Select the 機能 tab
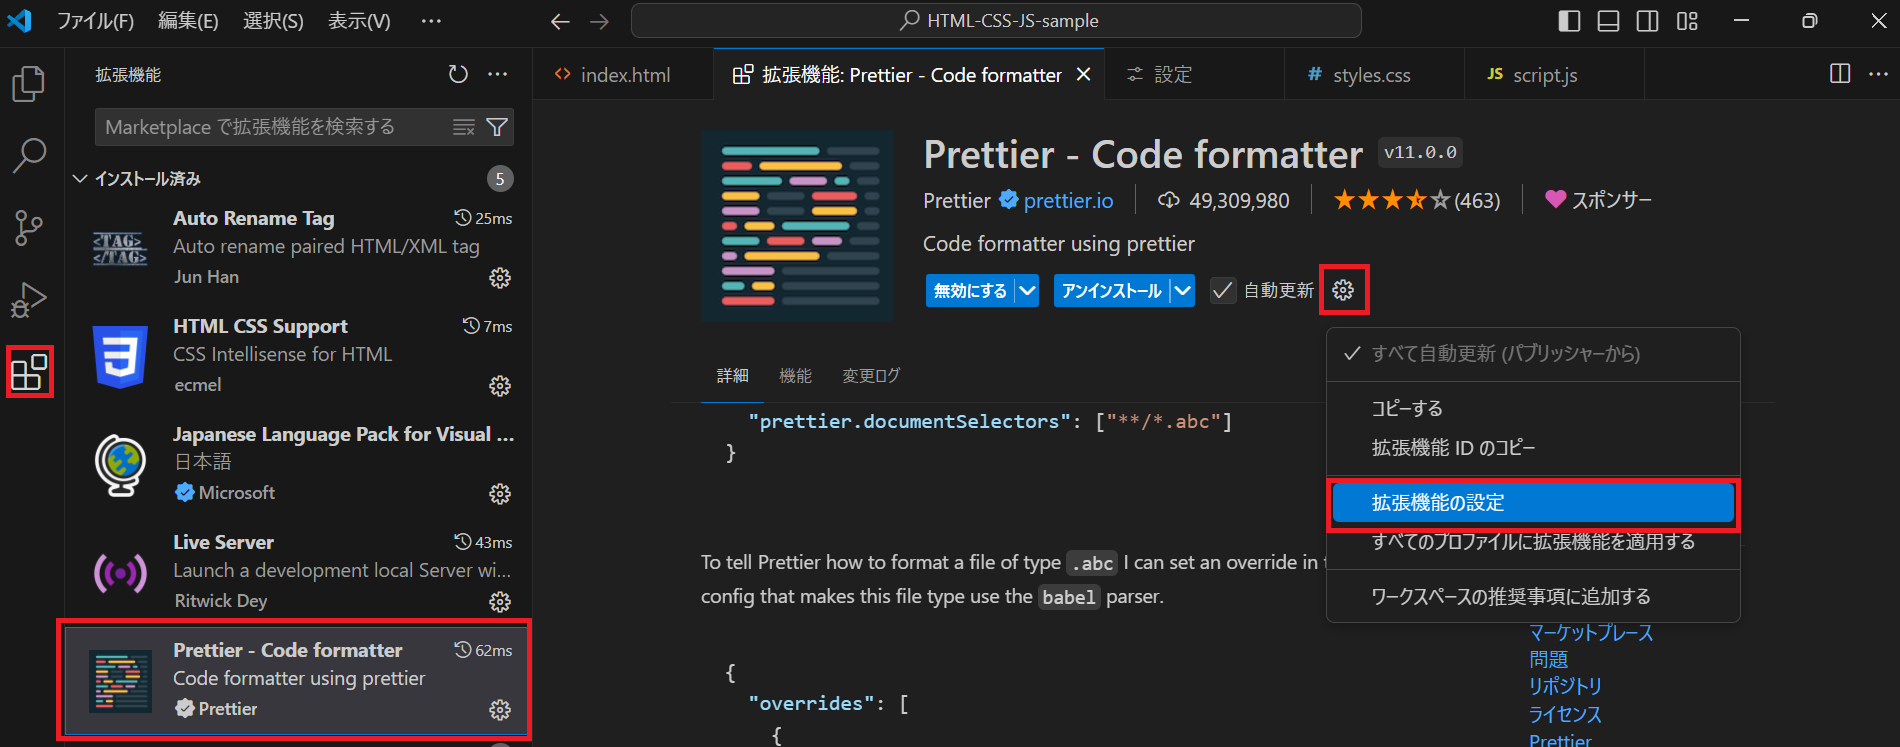Screen dimensions: 1900x747 [796, 376]
